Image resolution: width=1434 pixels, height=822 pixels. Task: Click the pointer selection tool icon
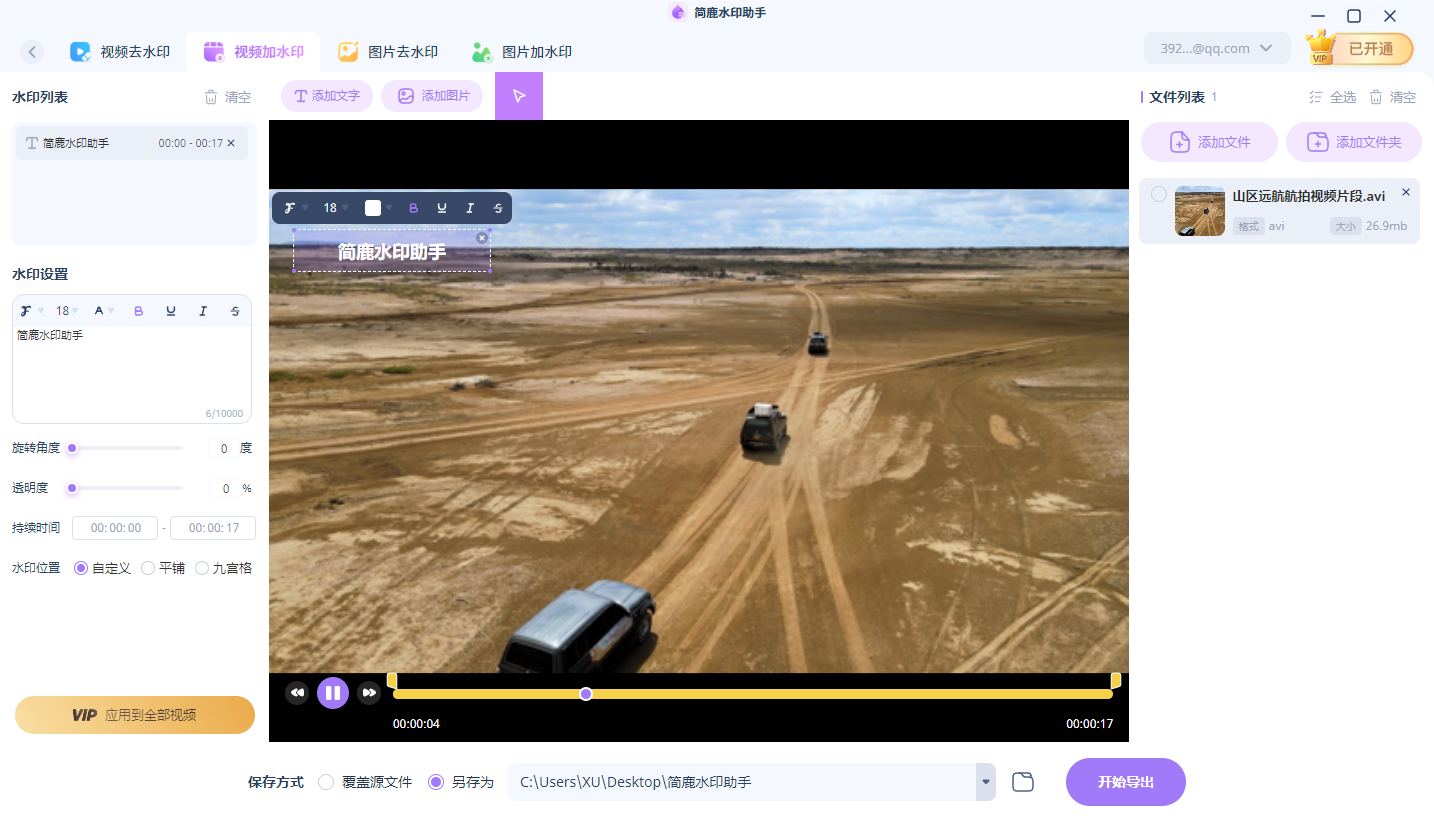point(518,96)
